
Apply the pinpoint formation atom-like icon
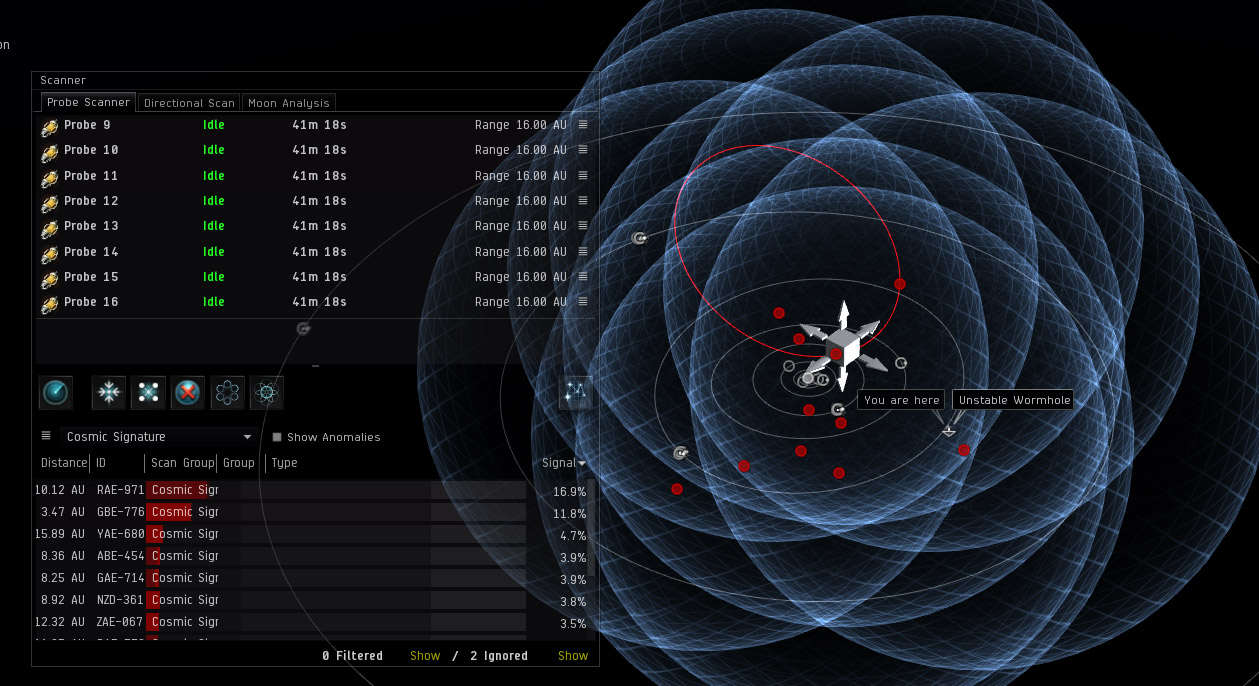266,393
